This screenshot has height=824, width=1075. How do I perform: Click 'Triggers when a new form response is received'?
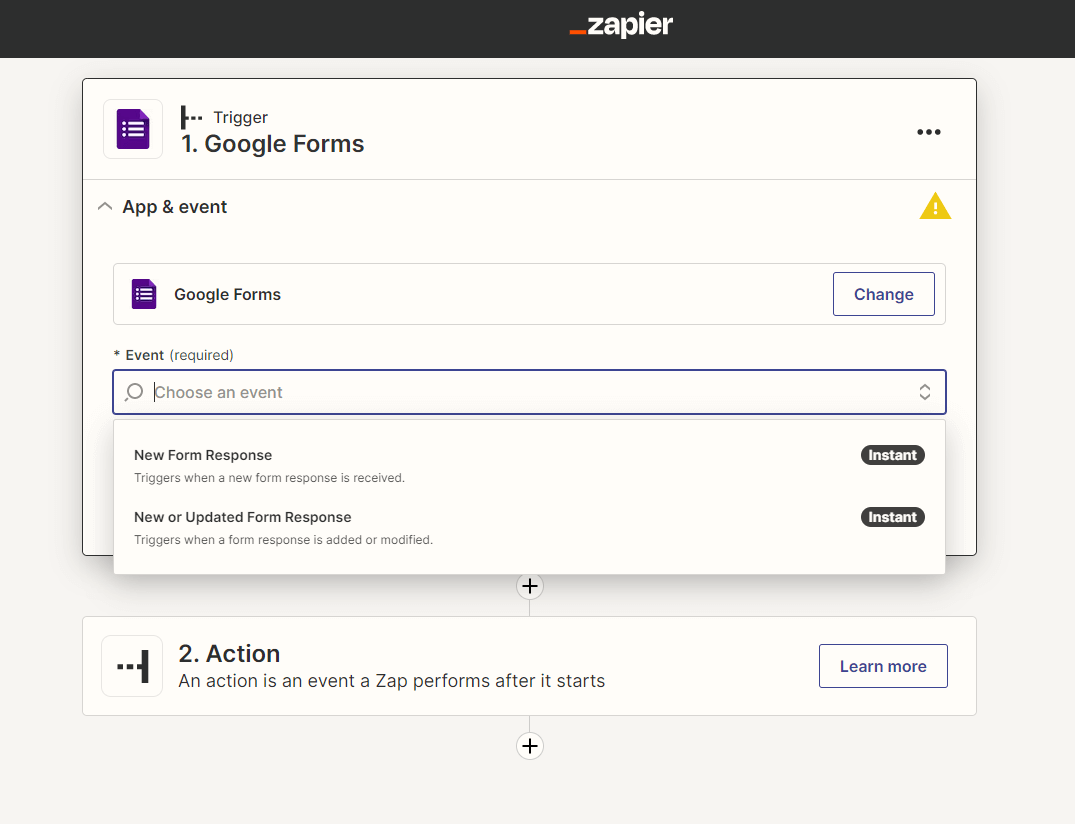click(269, 478)
